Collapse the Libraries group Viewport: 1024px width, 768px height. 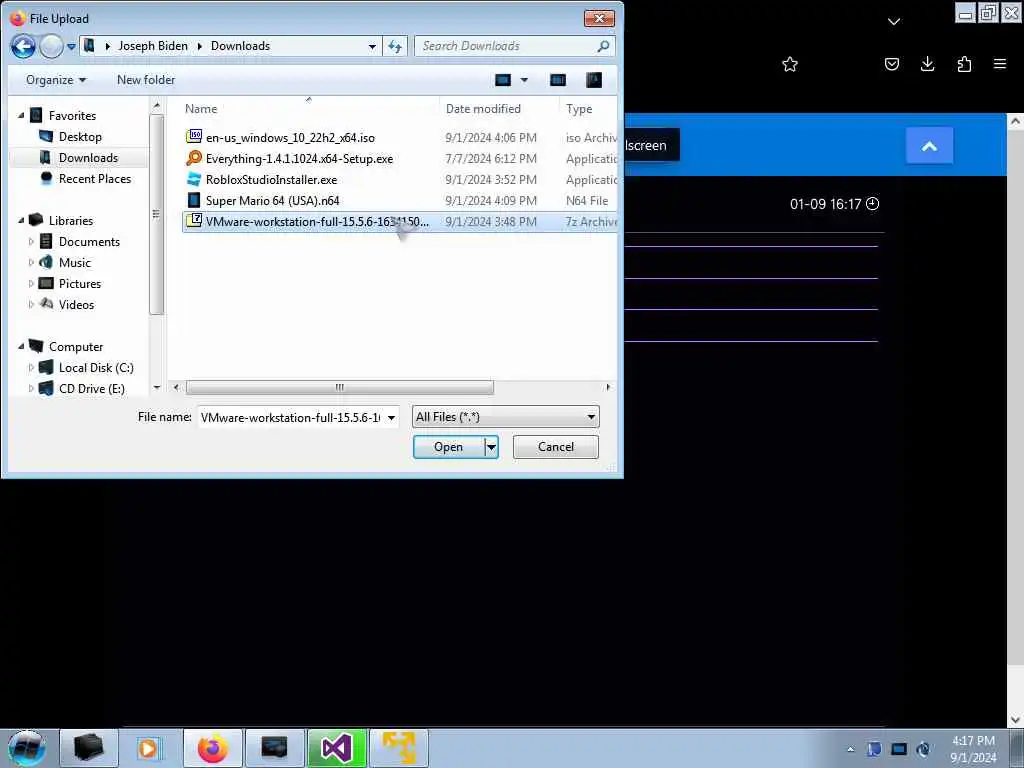tap(22, 220)
